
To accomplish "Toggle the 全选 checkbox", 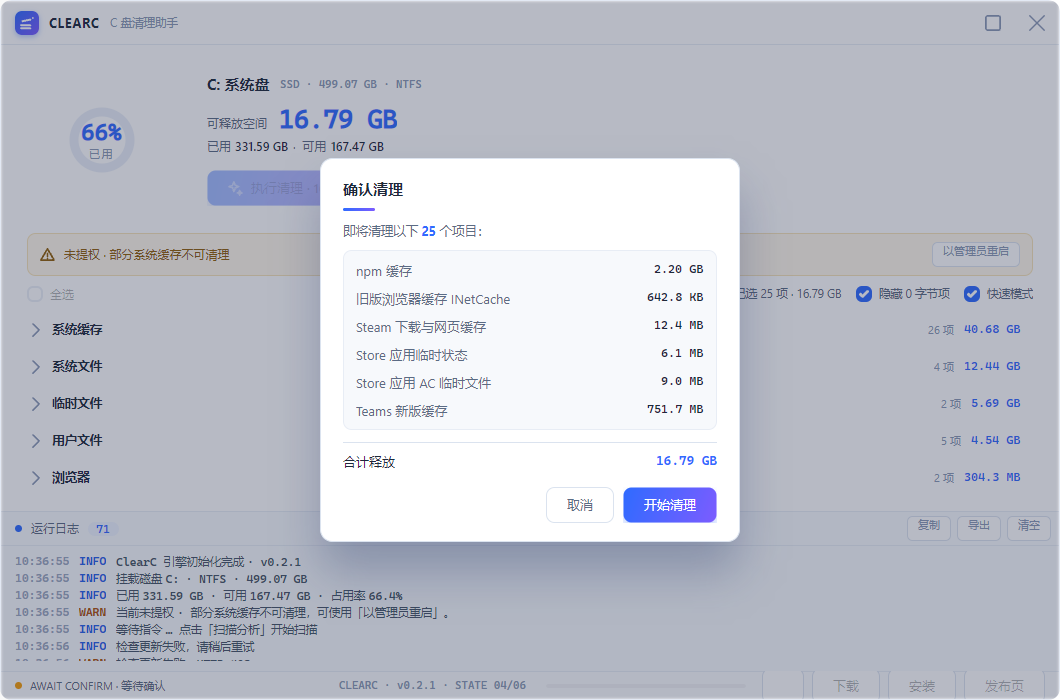I will 35,294.
